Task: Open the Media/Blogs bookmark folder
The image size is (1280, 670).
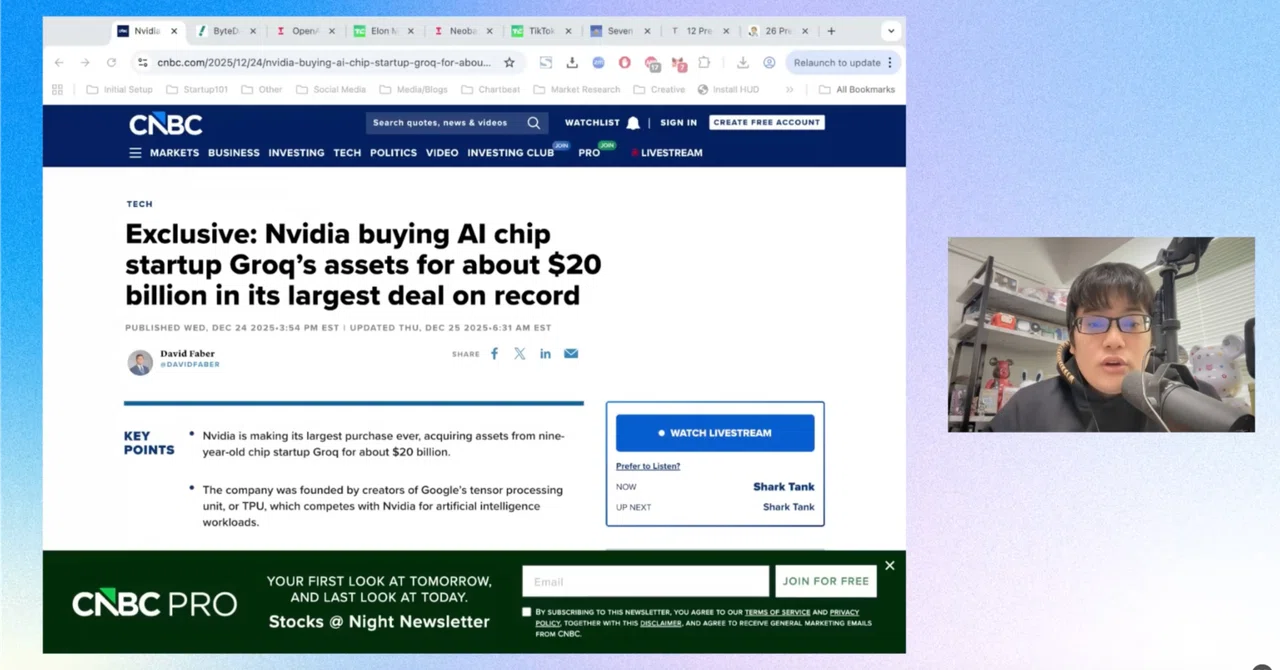Action: point(413,89)
